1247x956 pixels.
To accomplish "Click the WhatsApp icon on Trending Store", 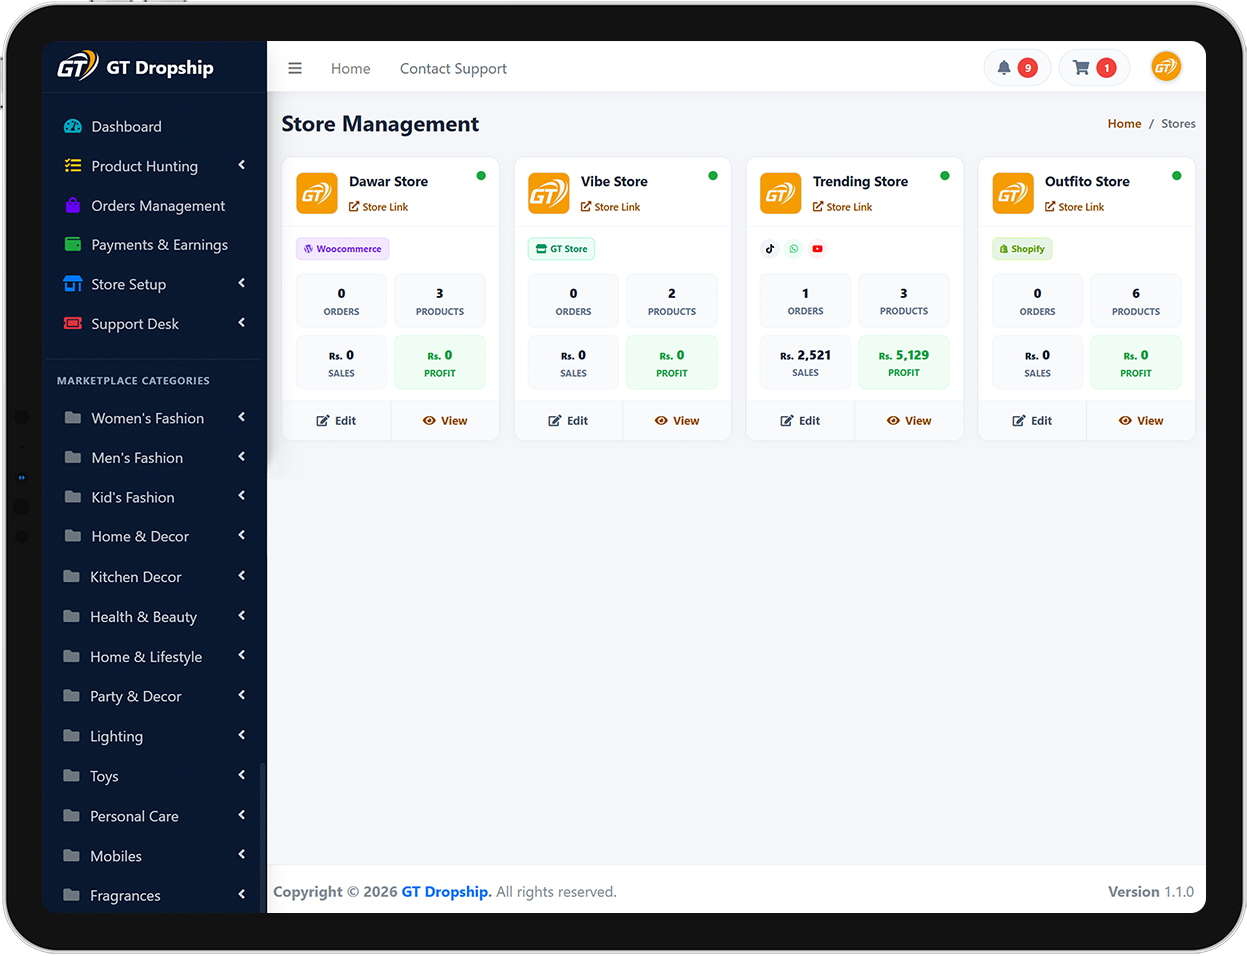I will (x=794, y=249).
